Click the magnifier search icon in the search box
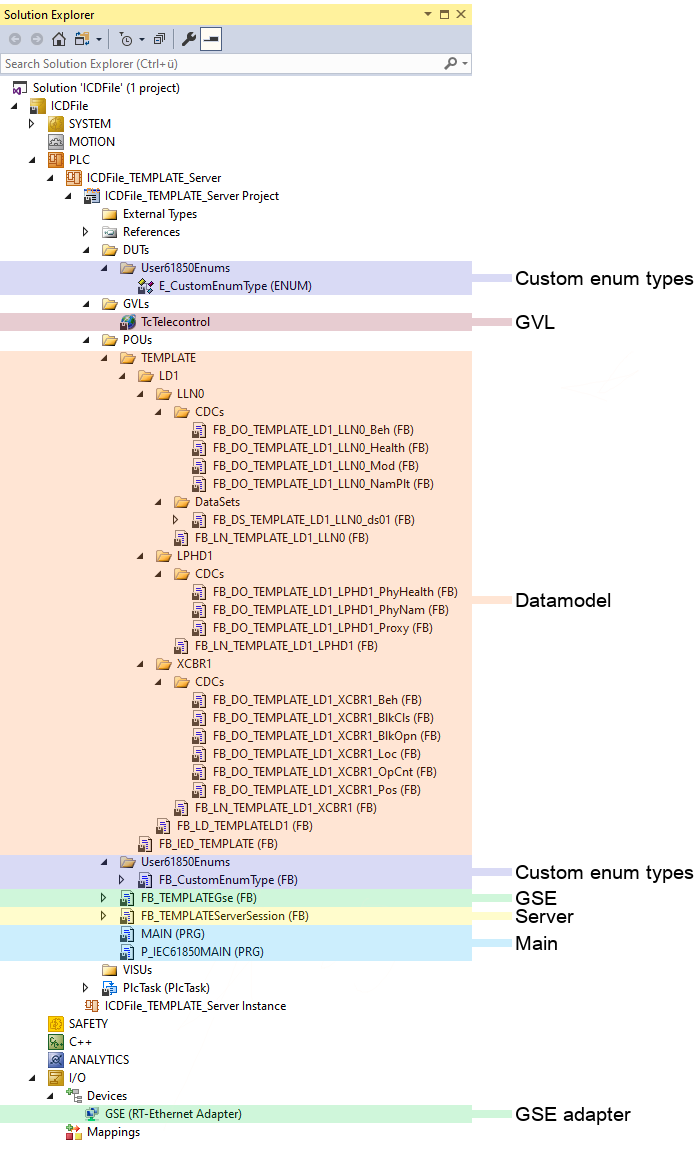Screen dimensions: 697x1151 (x=450, y=64)
